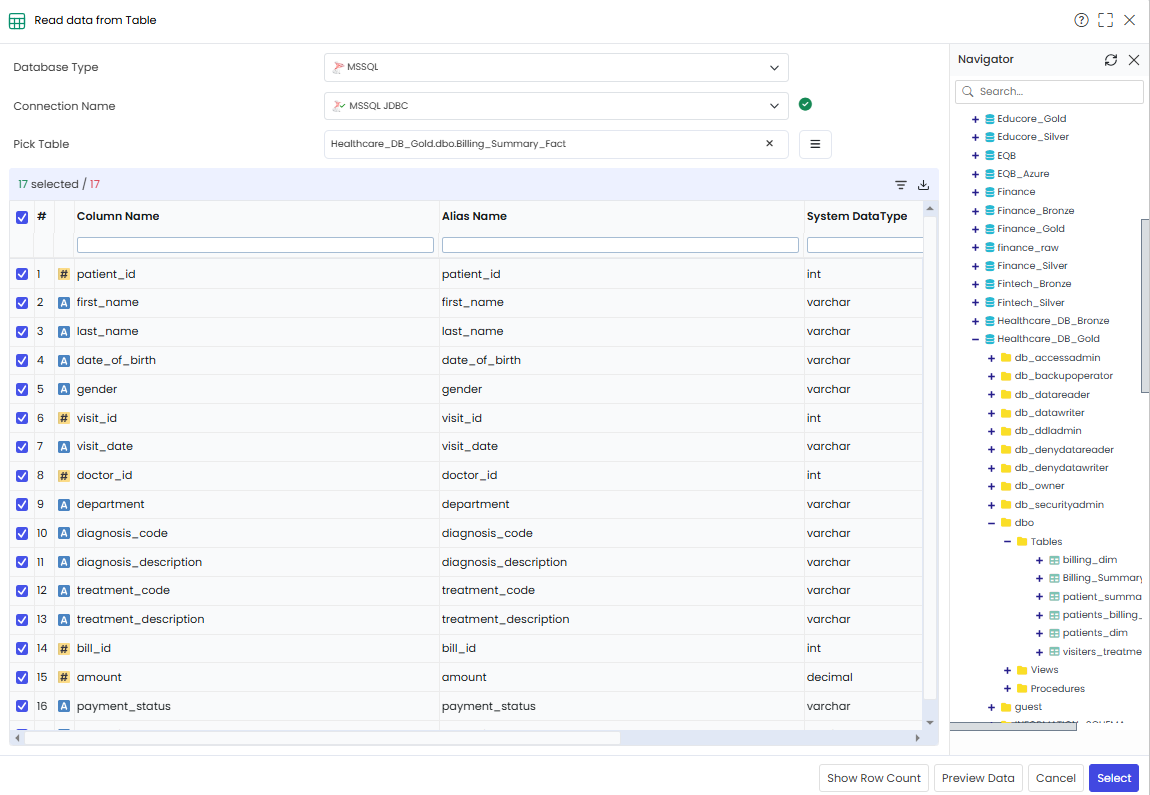Refresh the Navigator tree
Image resolution: width=1150 pixels, height=795 pixels.
1110,60
